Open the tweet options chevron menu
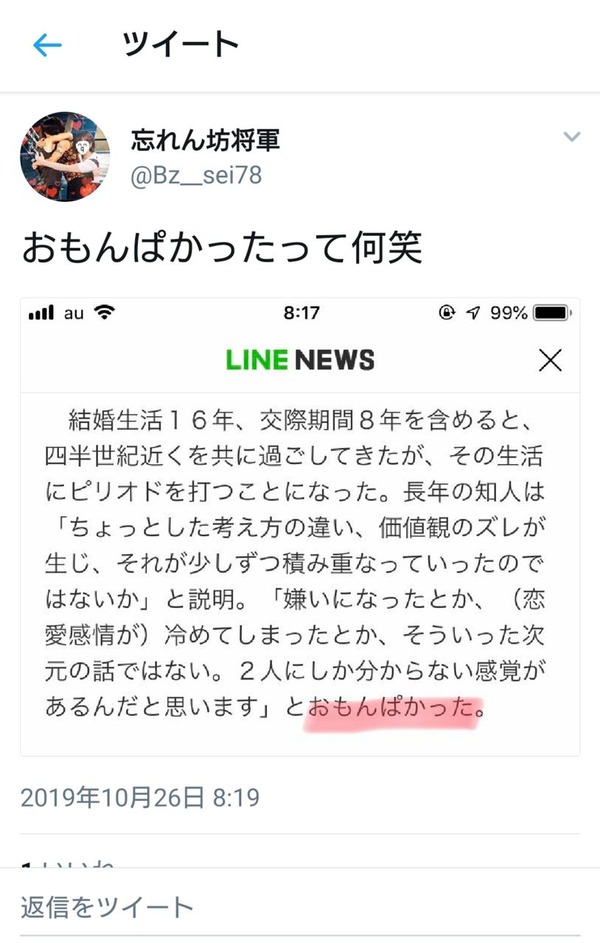Viewport: 600px width, 943px height. [572, 137]
